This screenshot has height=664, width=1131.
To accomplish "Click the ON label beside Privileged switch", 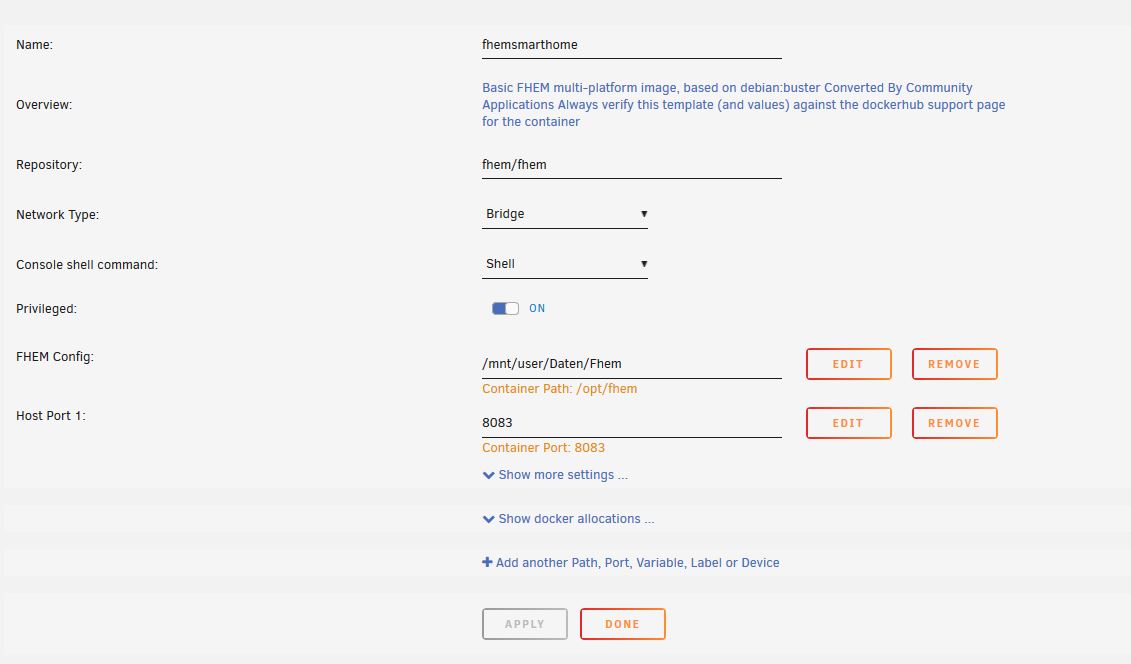I will [537, 309].
